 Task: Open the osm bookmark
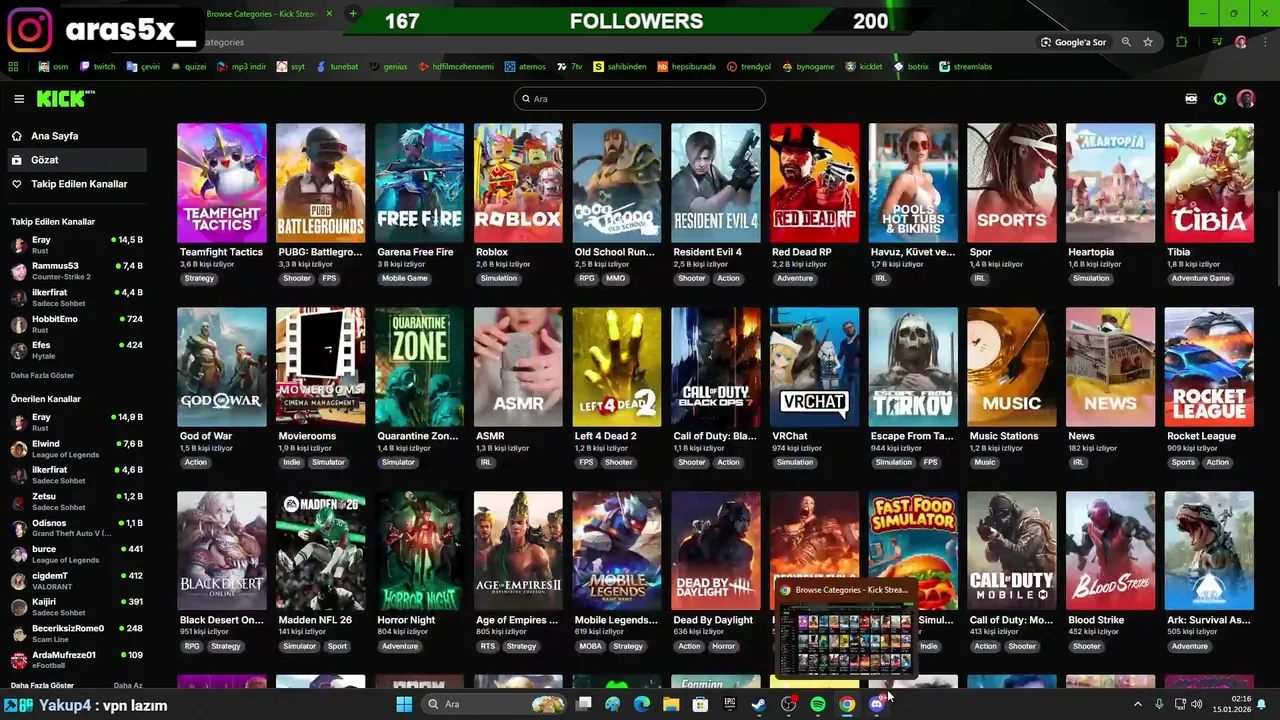pyautogui.click(x=54, y=67)
